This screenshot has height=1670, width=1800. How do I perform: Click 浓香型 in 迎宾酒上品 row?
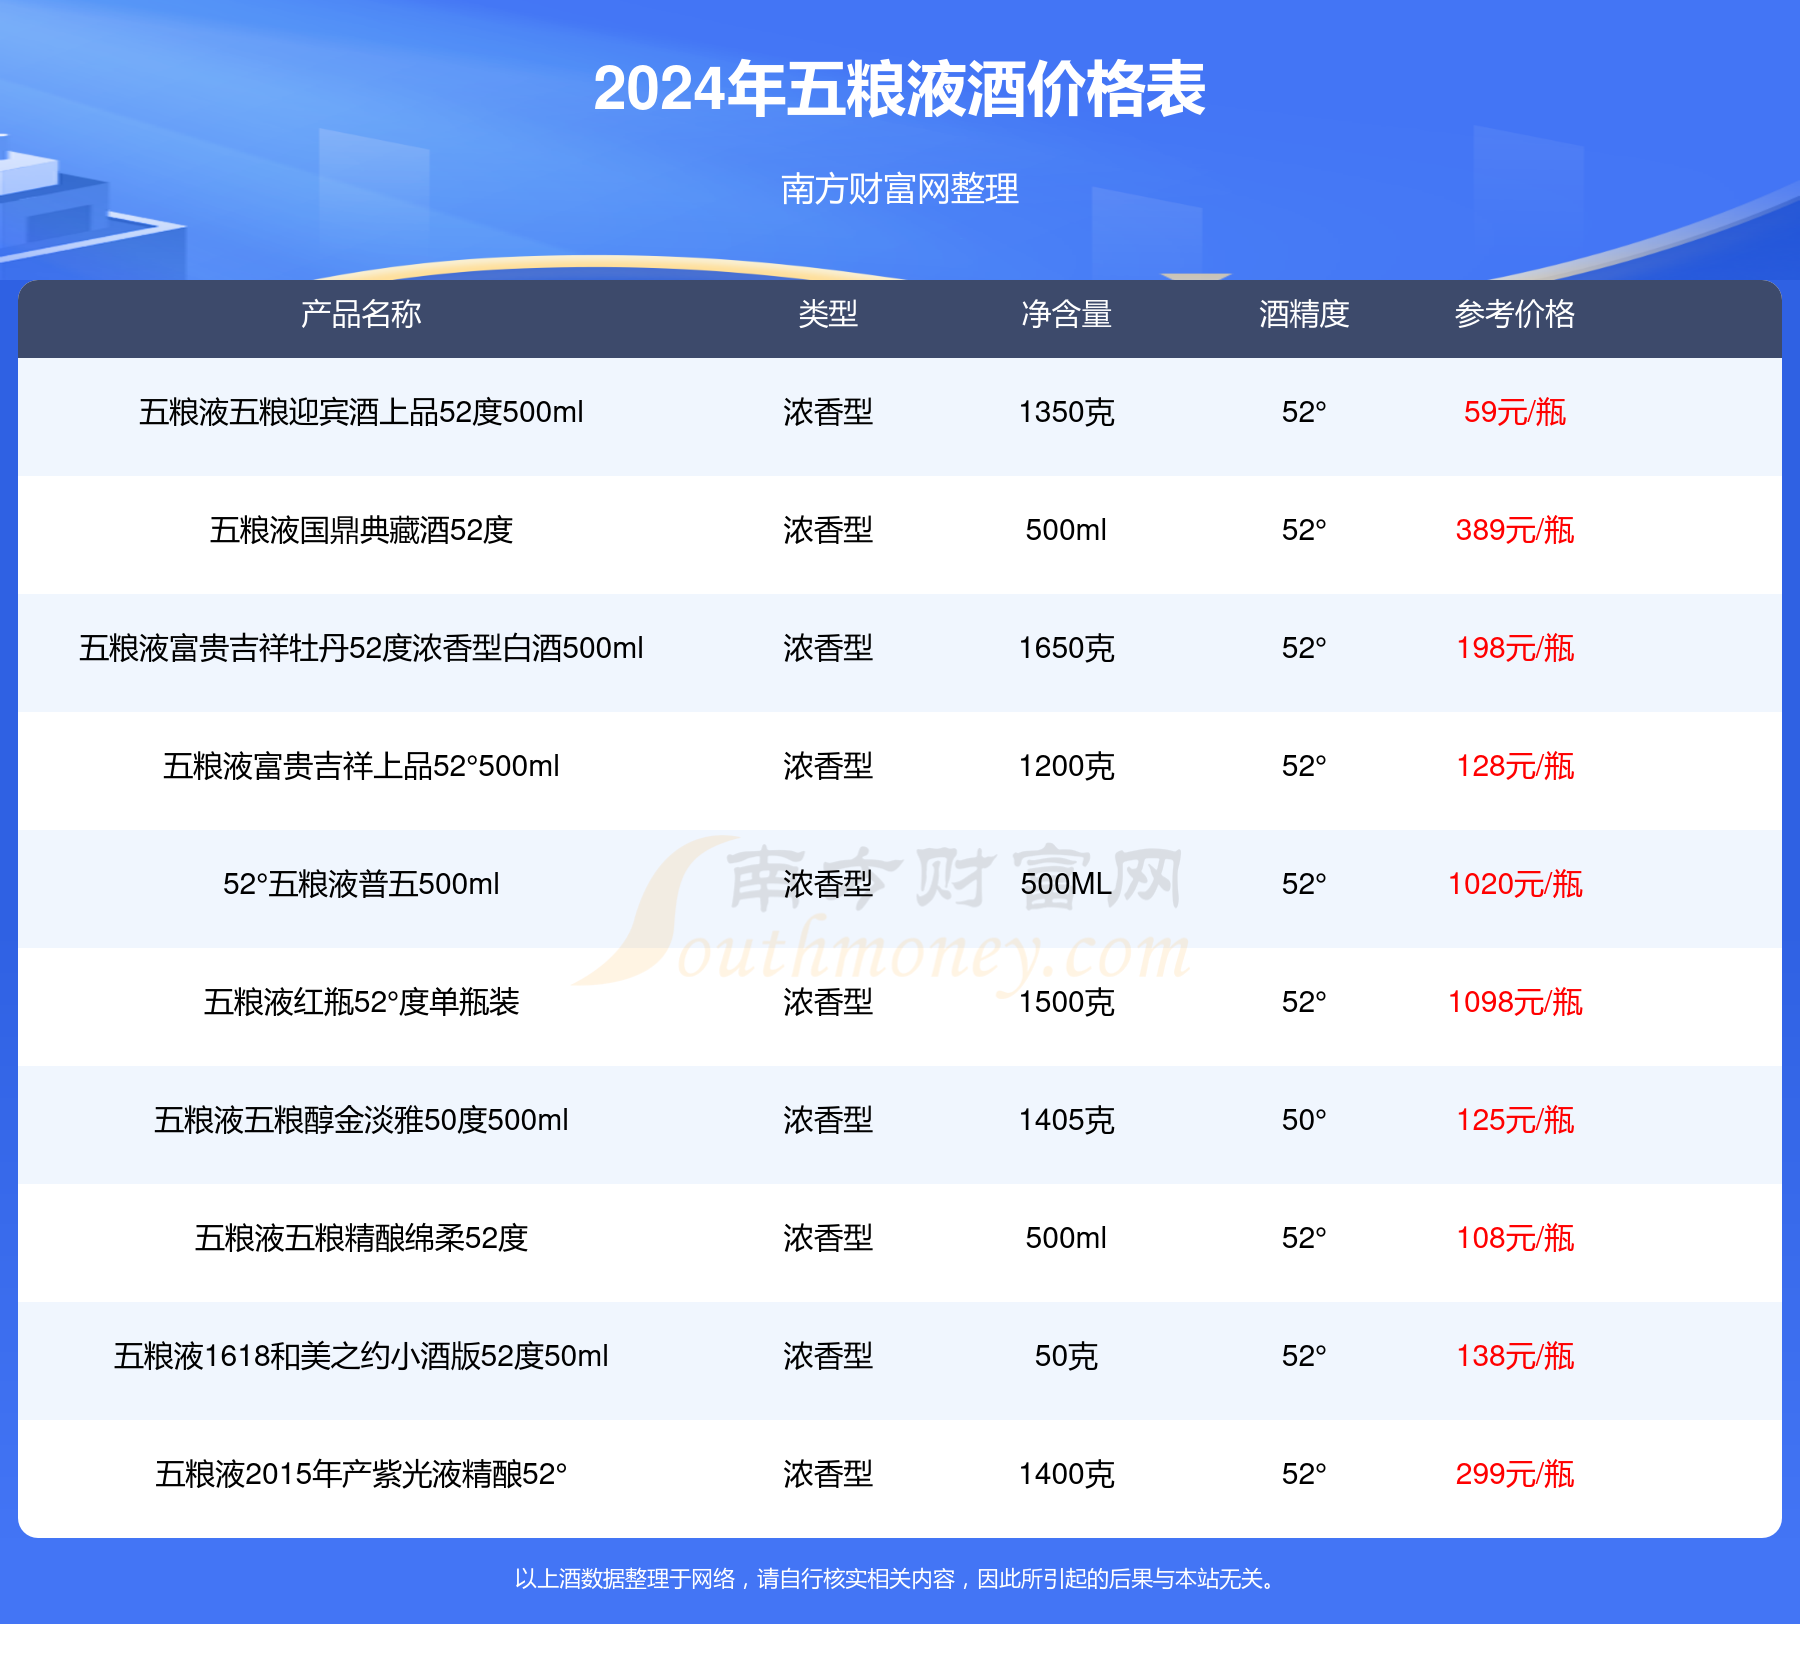[x=828, y=412]
